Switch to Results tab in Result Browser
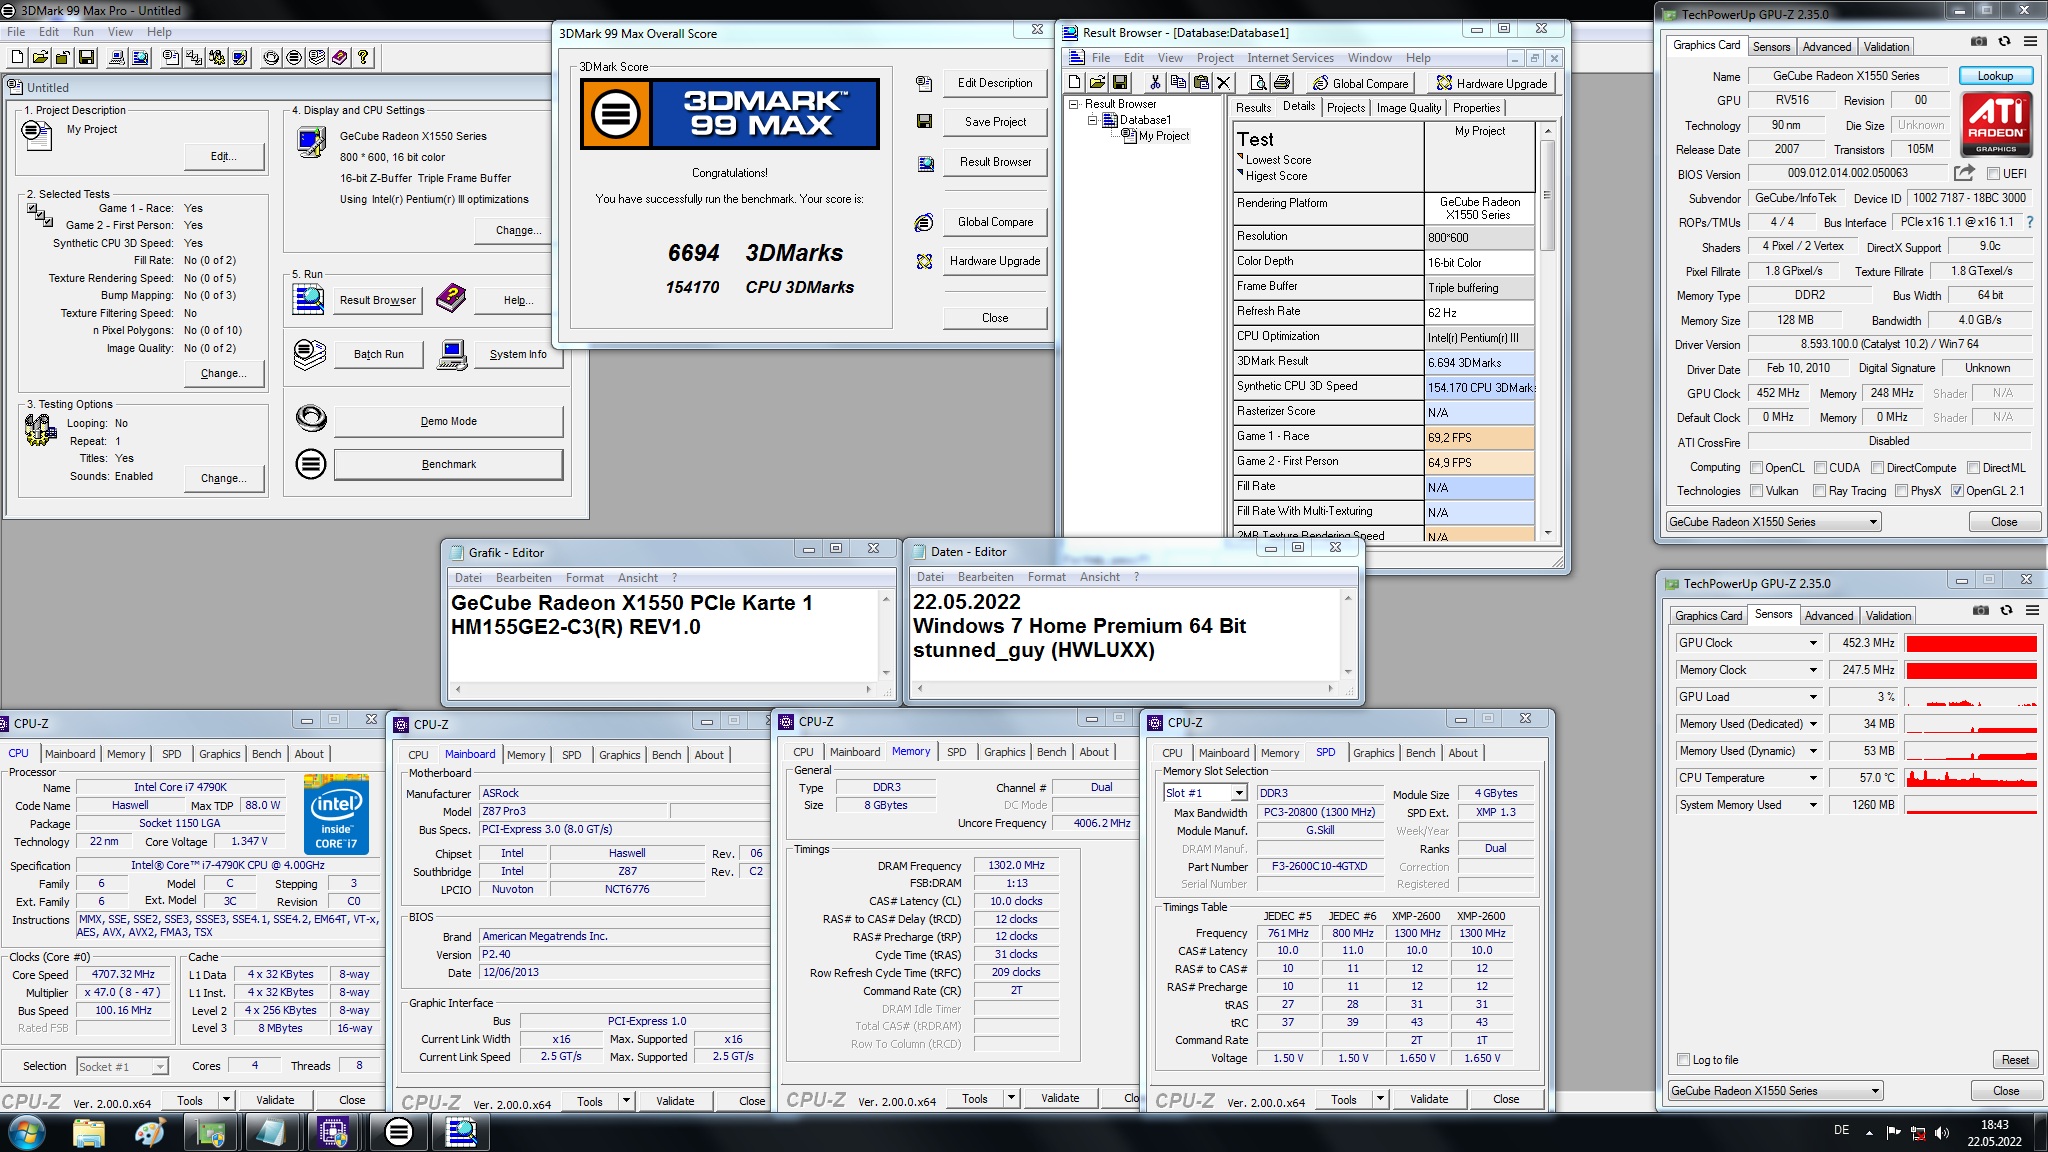2048x1152 pixels. pyautogui.click(x=1253, y=108)
